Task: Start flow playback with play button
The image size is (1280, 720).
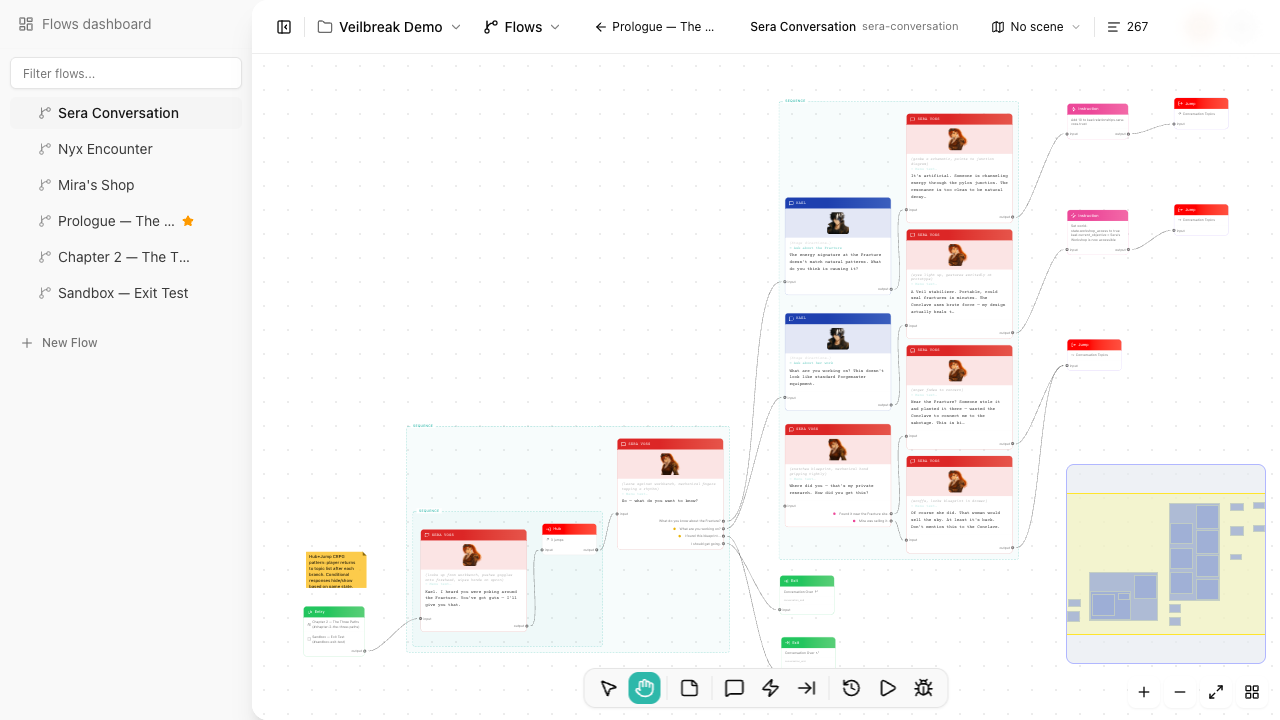Action: point(887,688)
